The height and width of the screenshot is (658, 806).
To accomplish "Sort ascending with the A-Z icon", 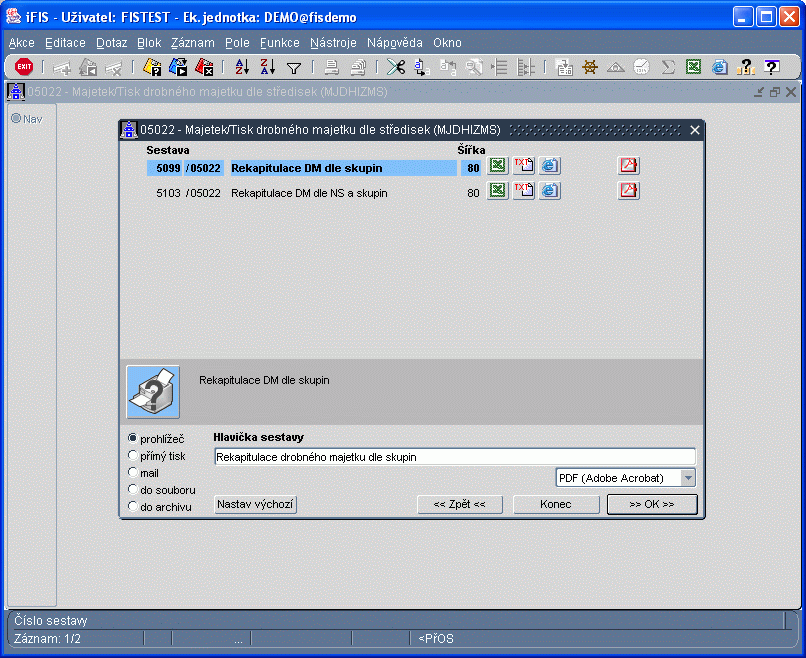I will coord(242,67).
